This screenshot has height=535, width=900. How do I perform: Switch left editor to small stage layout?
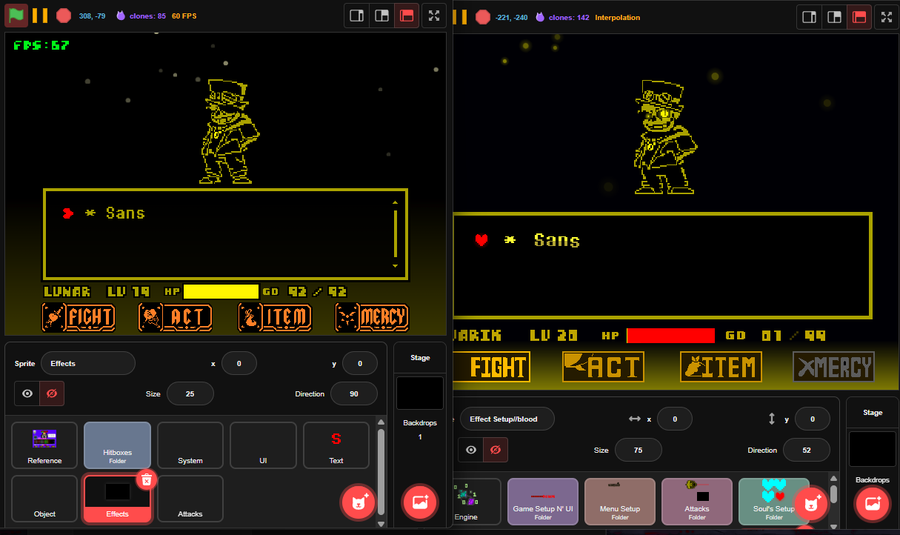coord(356,15)
